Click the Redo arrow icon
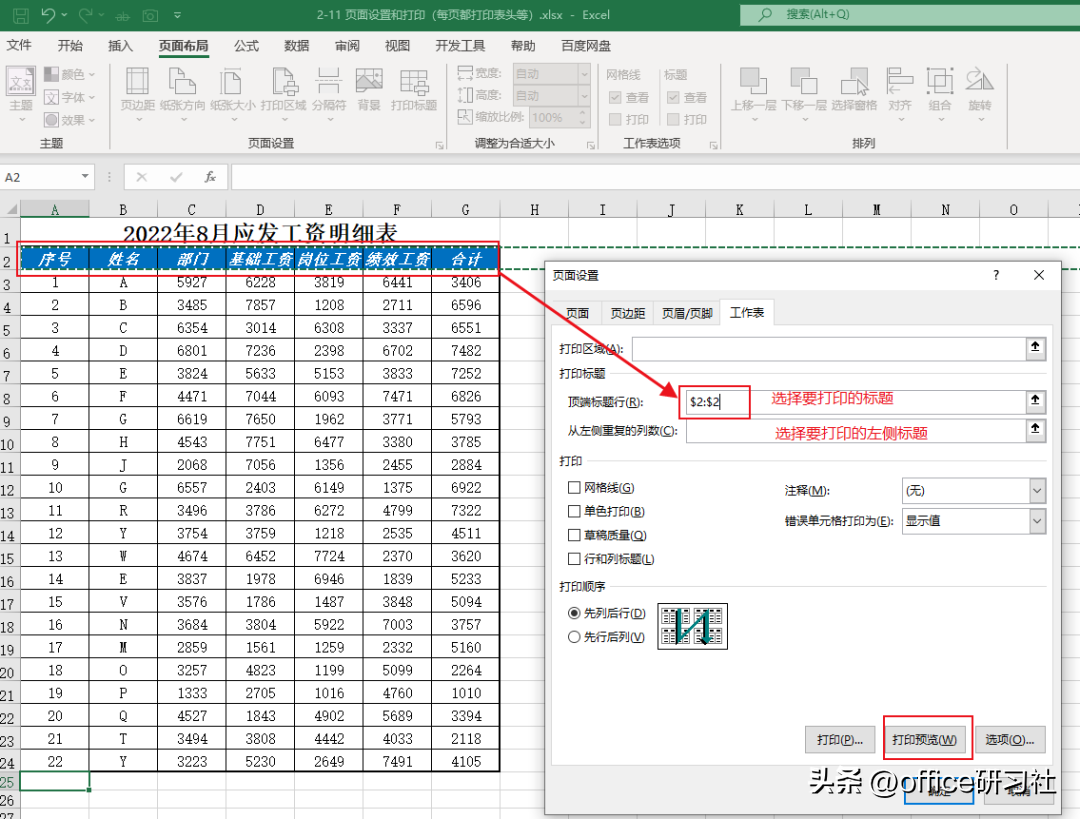The width and height of the screenshot is (1080, 819). point(86,14)
